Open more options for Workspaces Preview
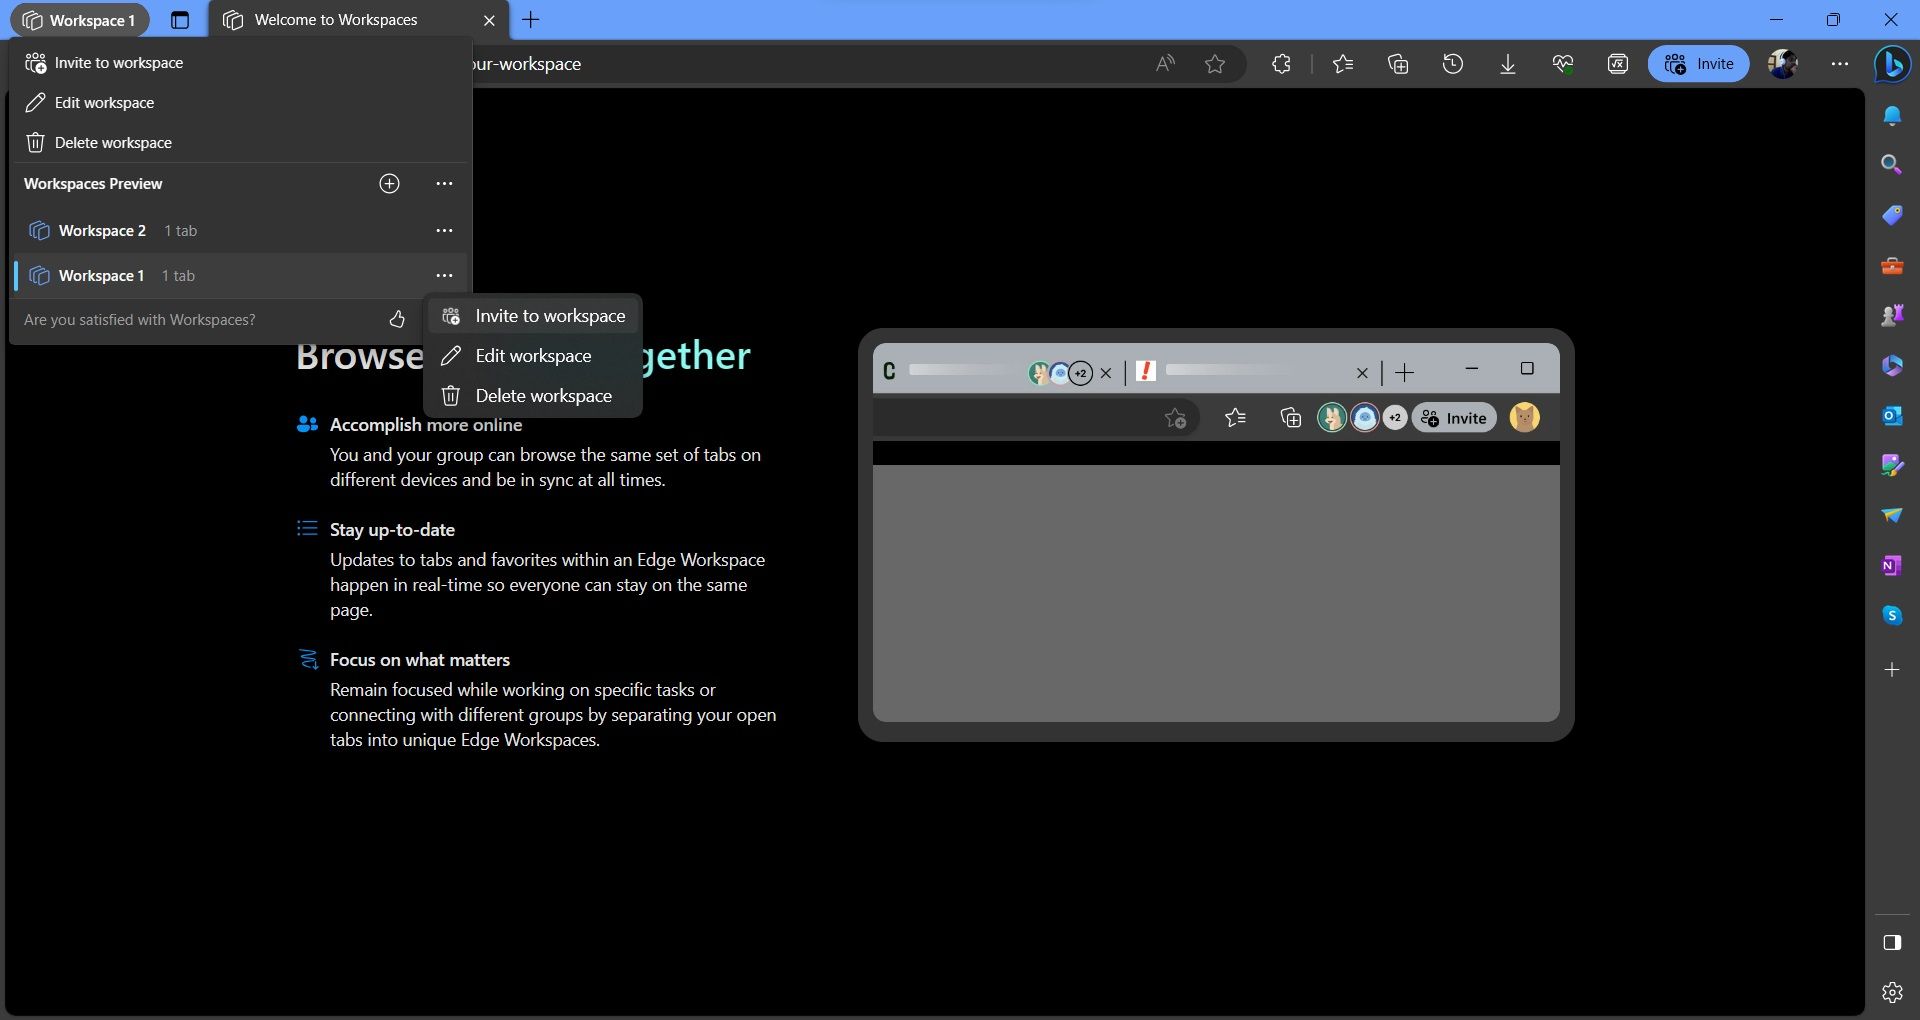 pyautogui.click(x=444, y=183)
